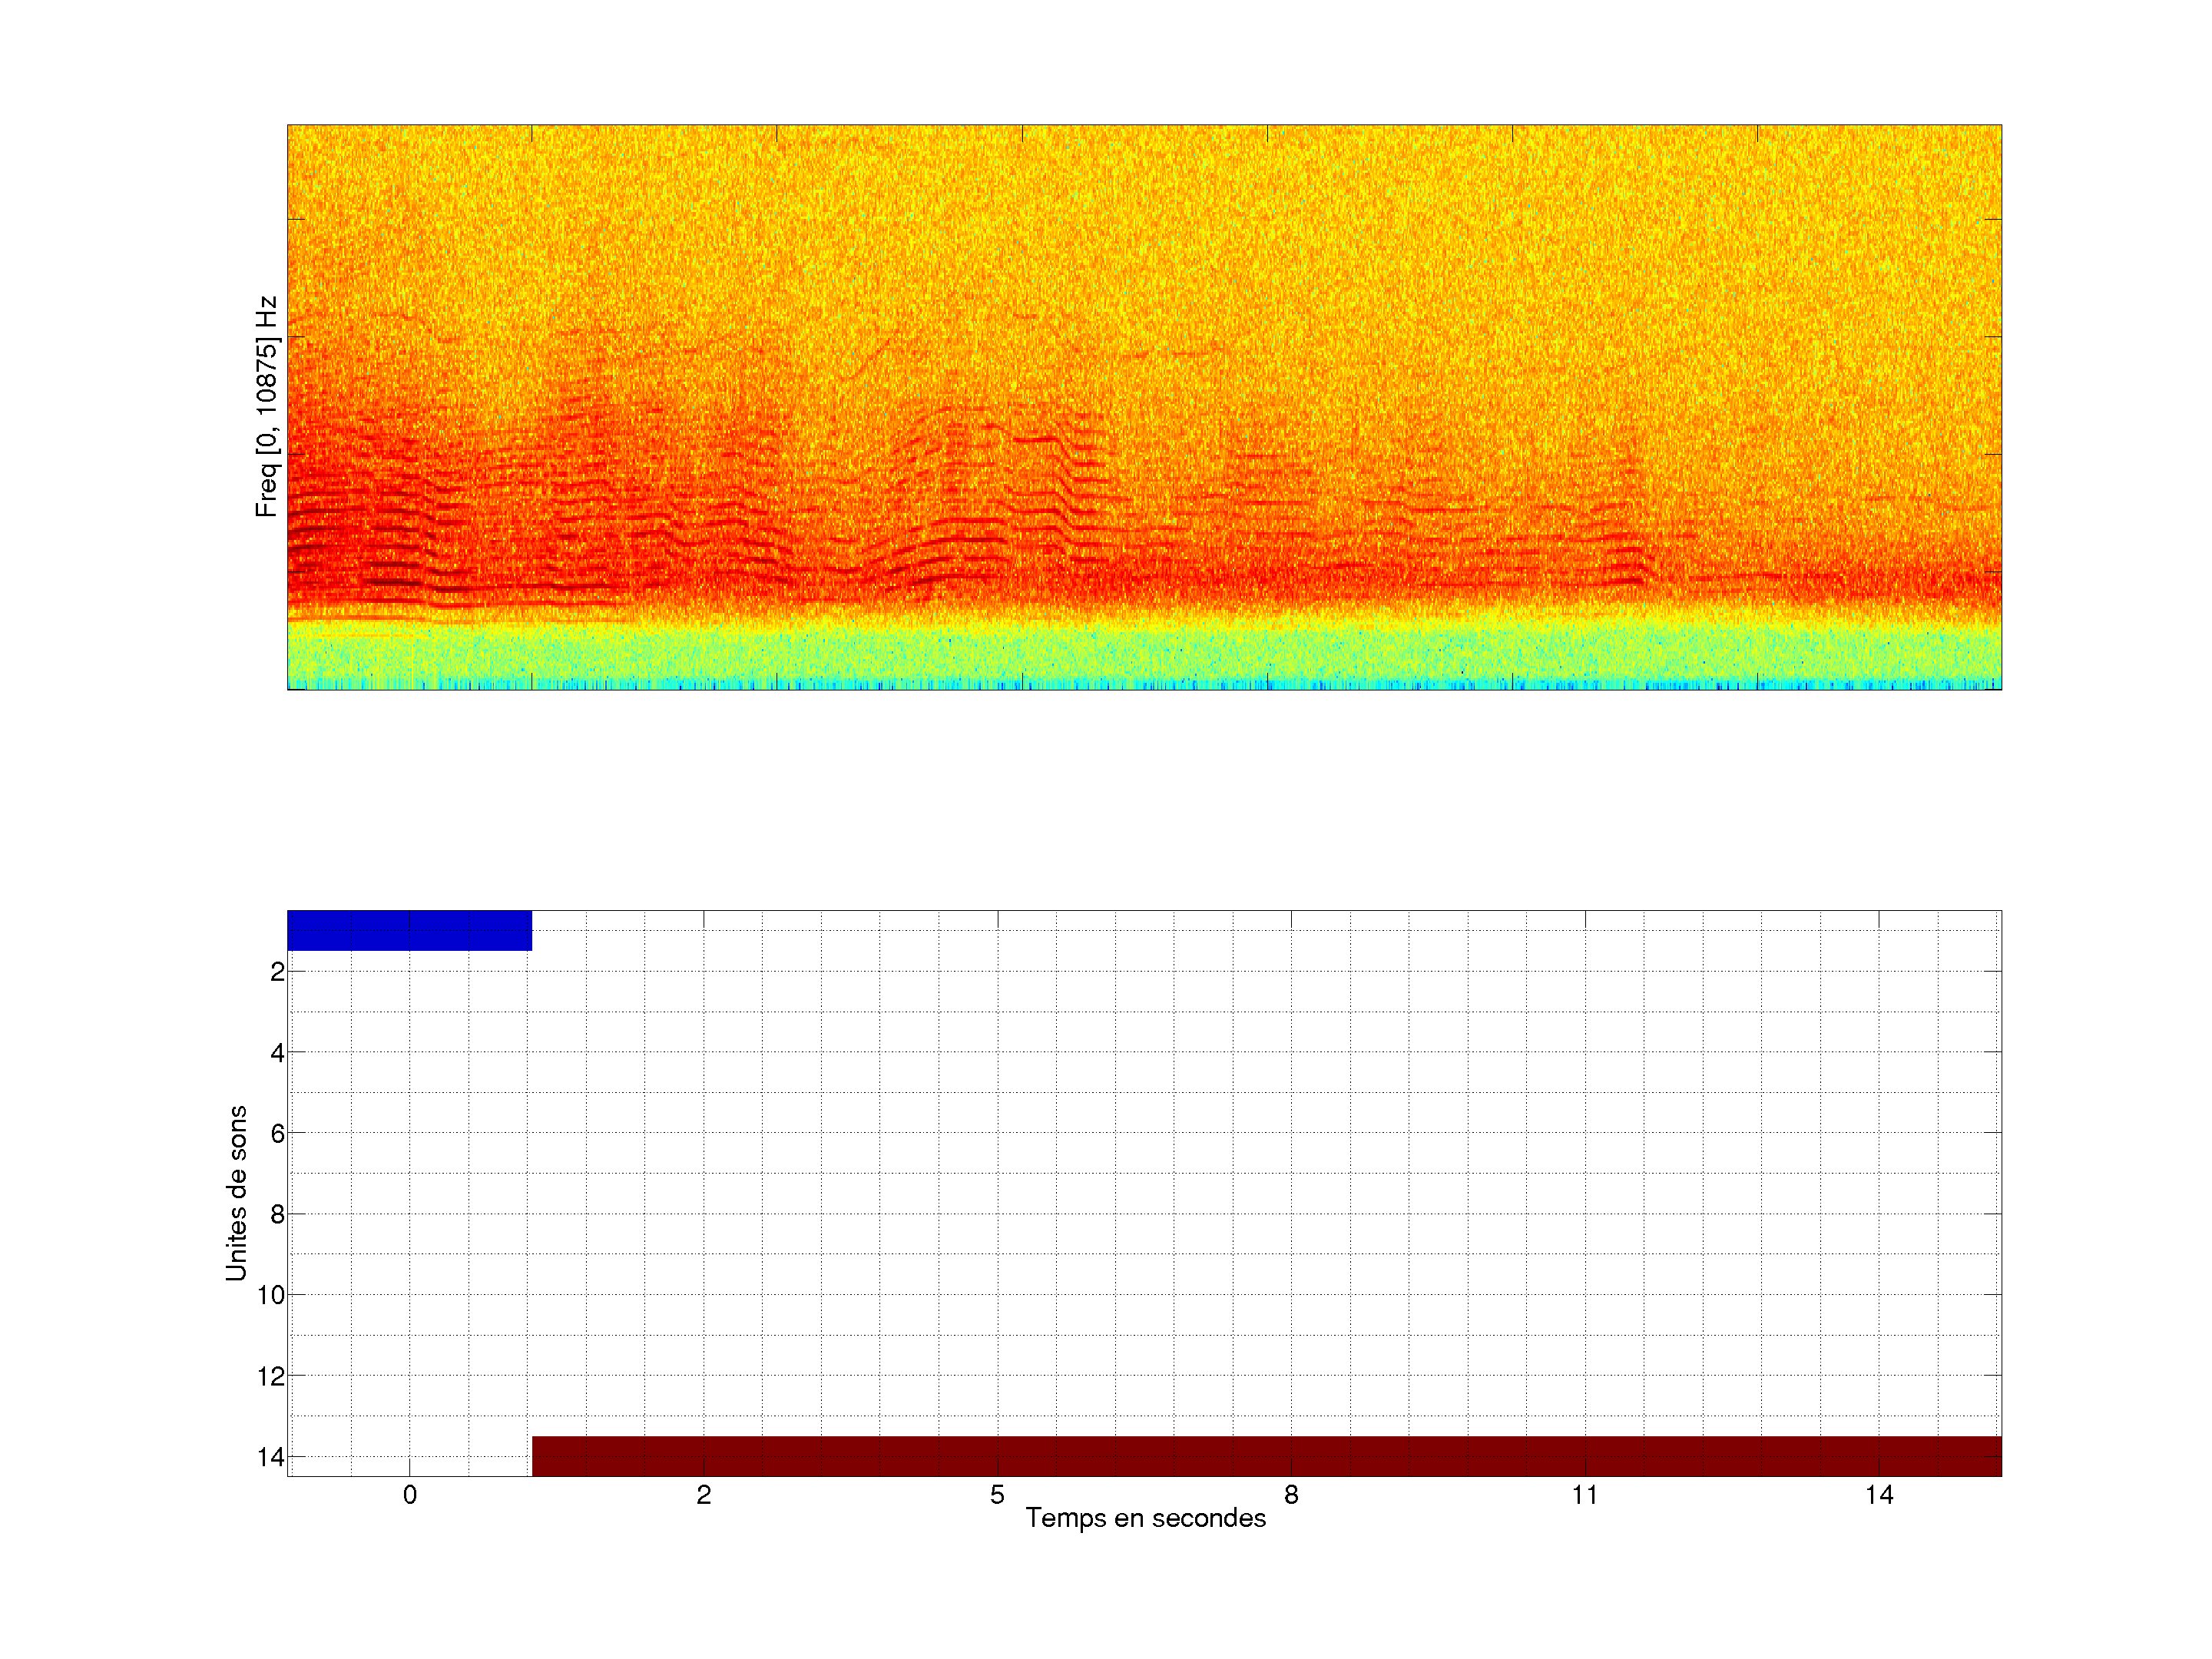Click x-axis tick label 8
The width and height of the screenshot is (2212, 1659).
pyautogui.click(x=1291, y=1495)
